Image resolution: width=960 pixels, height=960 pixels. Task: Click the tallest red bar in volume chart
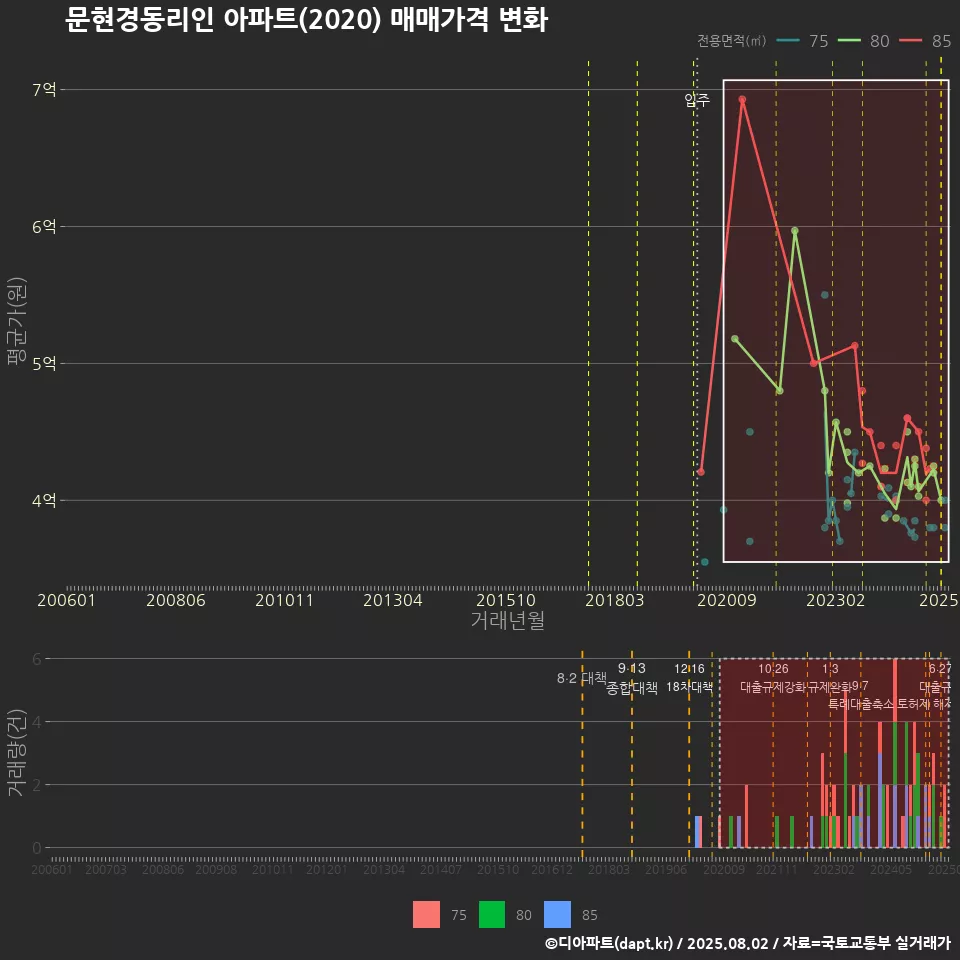[895, 690]
